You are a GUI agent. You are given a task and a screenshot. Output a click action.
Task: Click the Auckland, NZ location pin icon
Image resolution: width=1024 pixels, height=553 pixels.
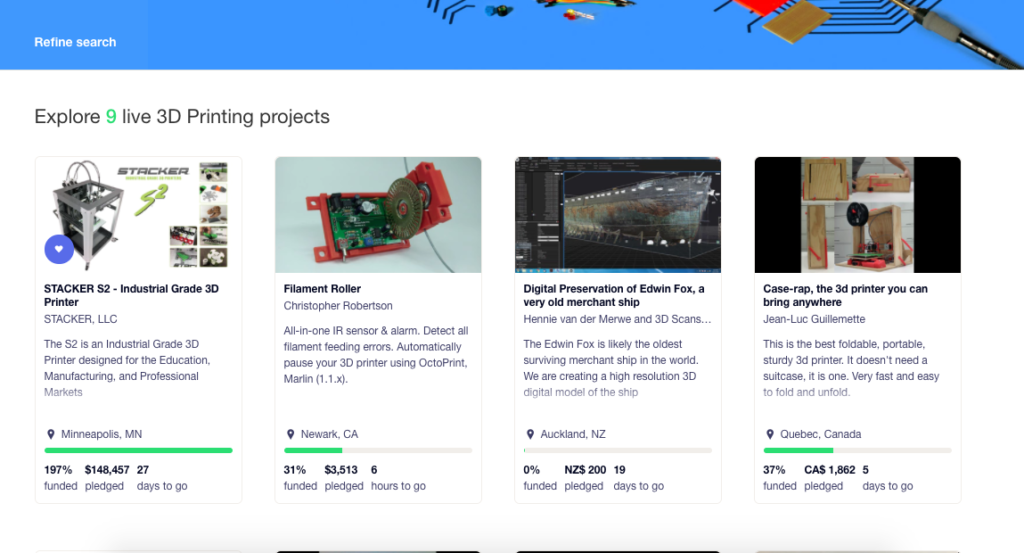coord(531,435)
